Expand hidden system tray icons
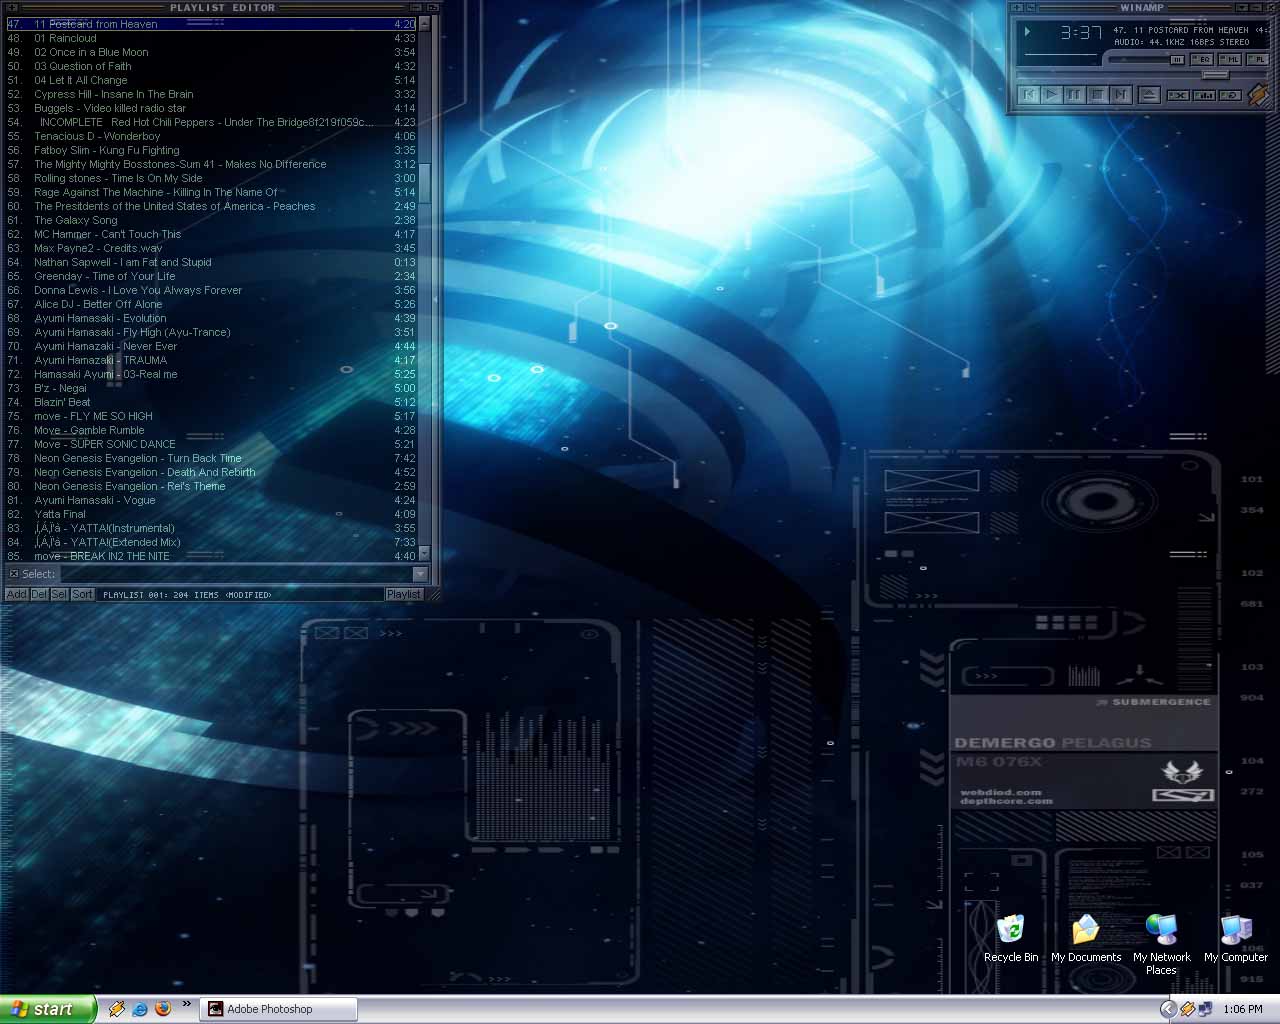 coord(1167,1009)
